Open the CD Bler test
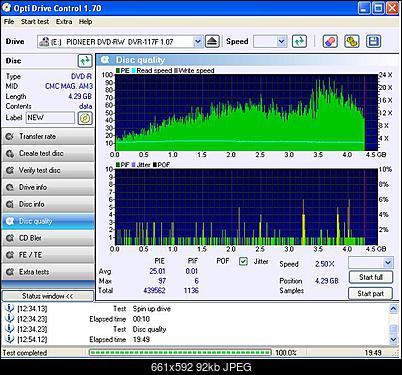This screenshot has width=402, height=375. pos(48,238)
